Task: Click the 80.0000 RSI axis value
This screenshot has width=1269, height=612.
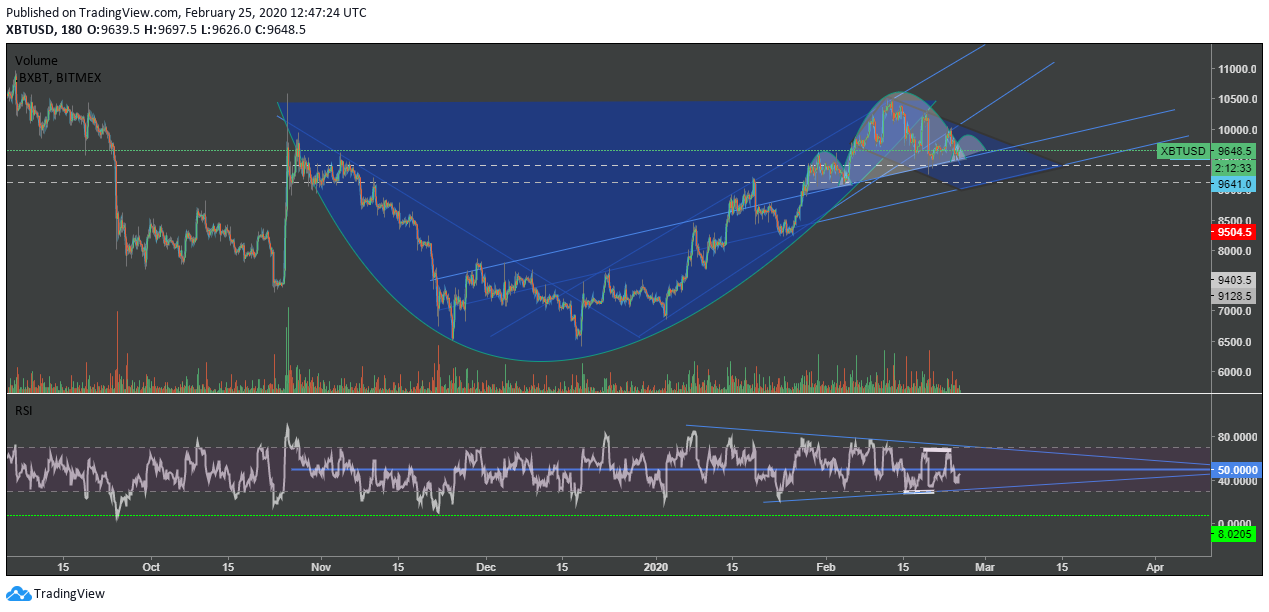Action: point(1236,437)
